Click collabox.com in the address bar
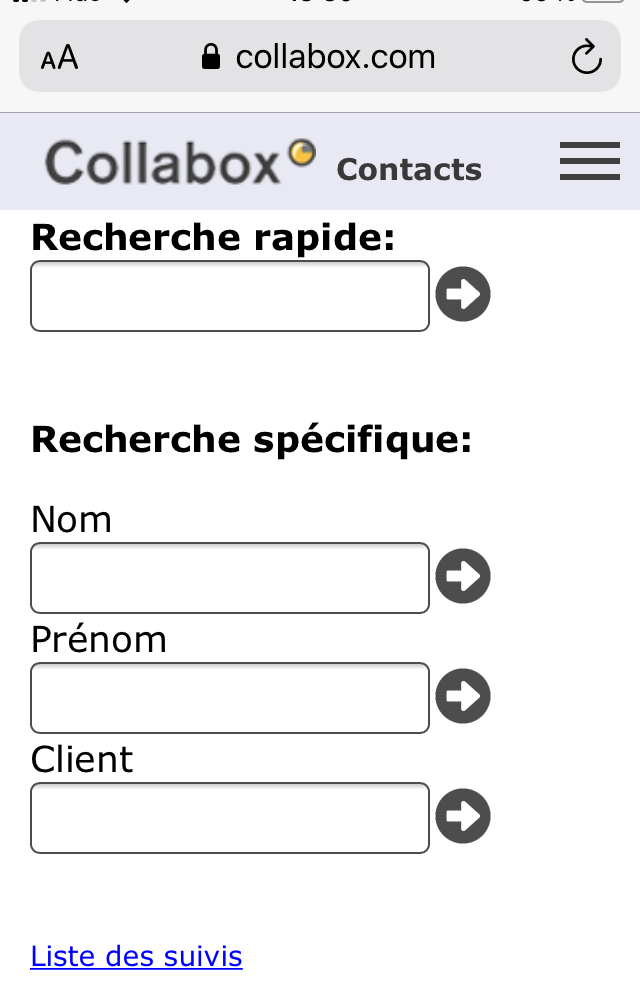This screenshot has width=640, height=986. [334, 57]
